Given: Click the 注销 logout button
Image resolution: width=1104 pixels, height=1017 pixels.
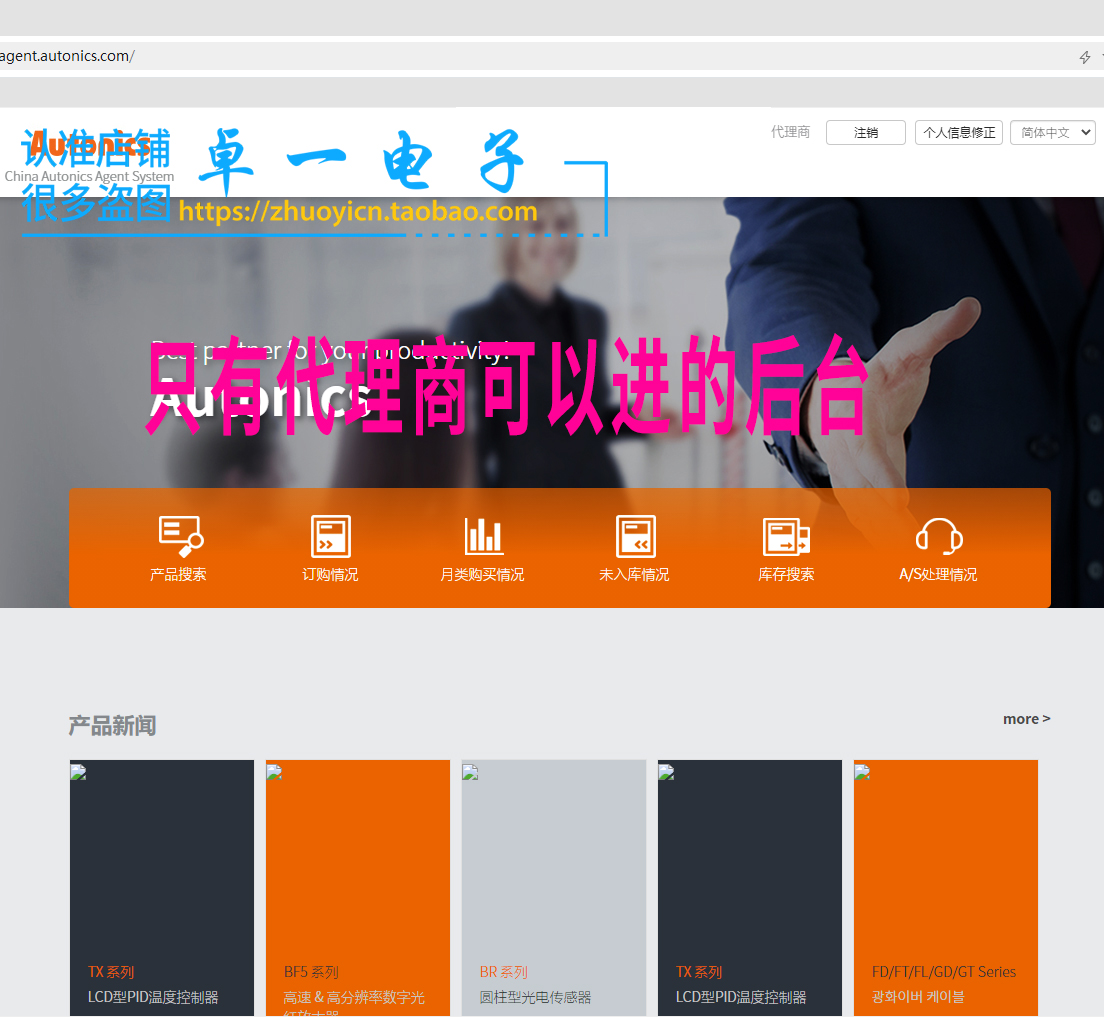Looking at the screenshot, I should tap(865, 132).
